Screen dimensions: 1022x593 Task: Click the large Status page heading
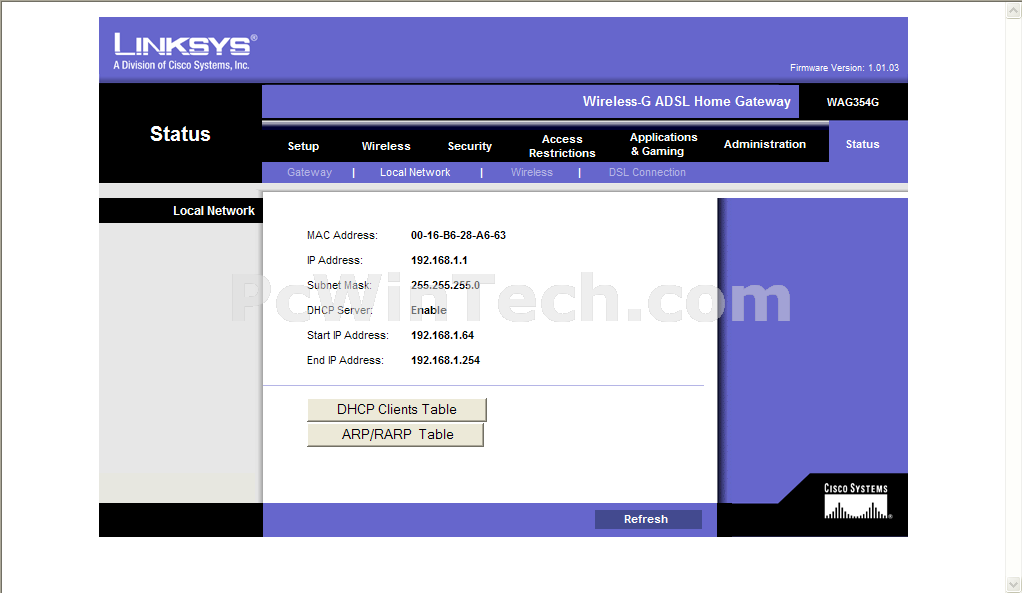tap(180, 134)
